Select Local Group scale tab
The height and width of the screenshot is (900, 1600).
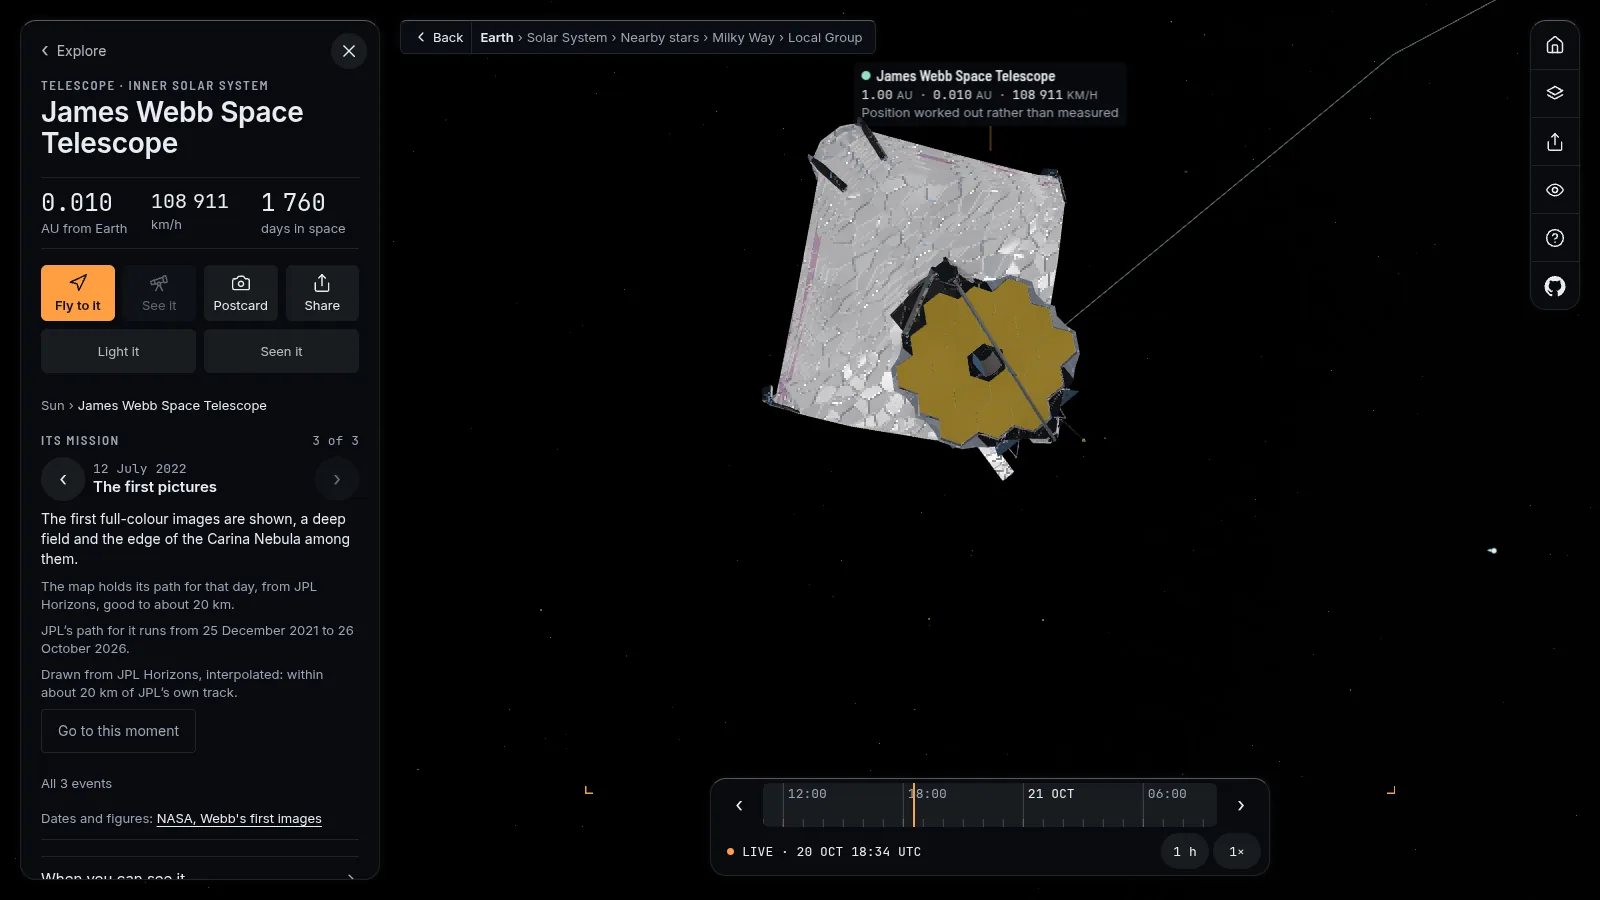(x=825, y=37)
